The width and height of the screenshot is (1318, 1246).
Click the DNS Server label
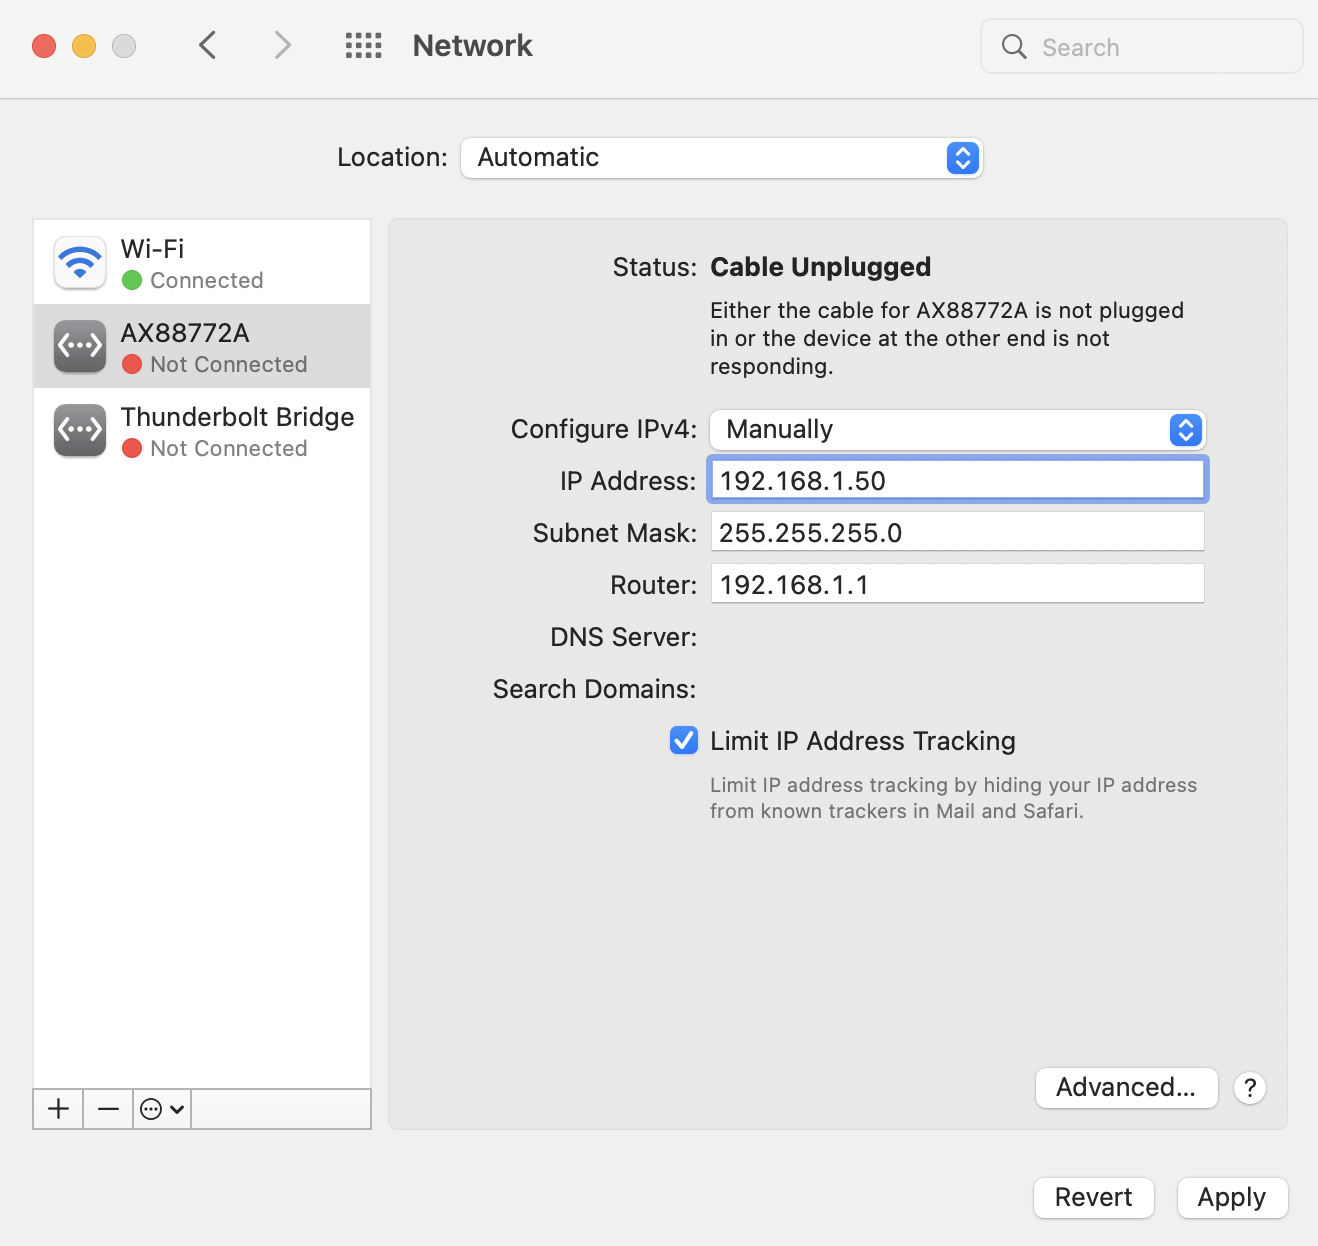click(x=623, y=637)
